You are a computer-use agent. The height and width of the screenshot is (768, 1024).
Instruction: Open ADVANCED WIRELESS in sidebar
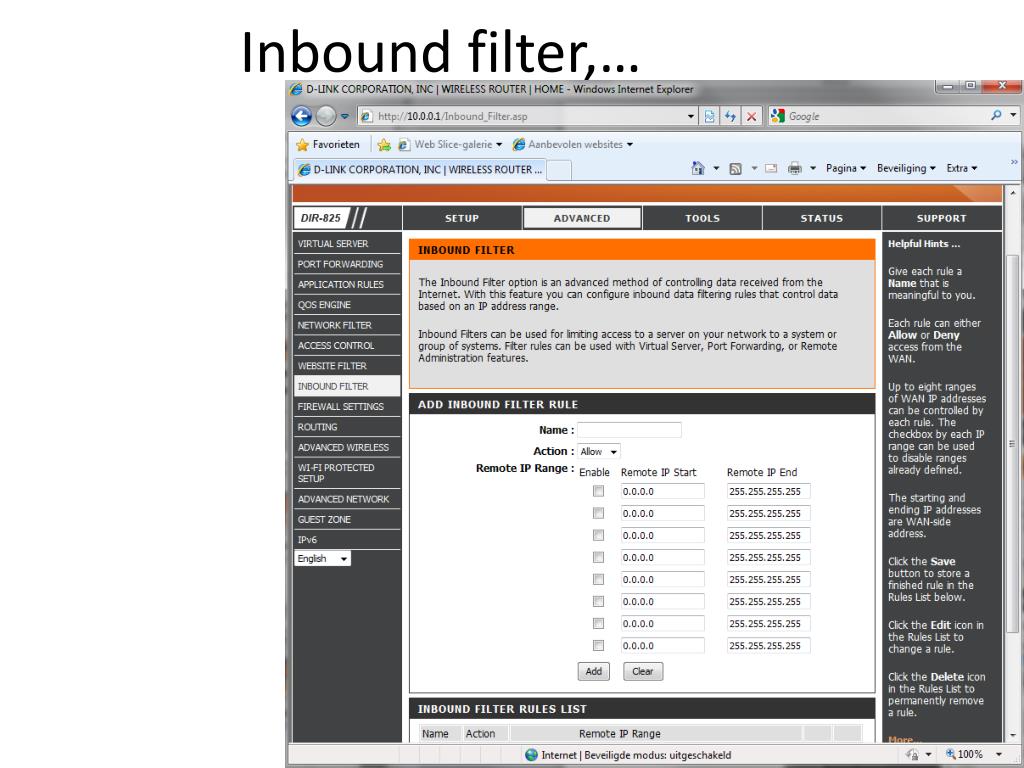tap(347, 447)
